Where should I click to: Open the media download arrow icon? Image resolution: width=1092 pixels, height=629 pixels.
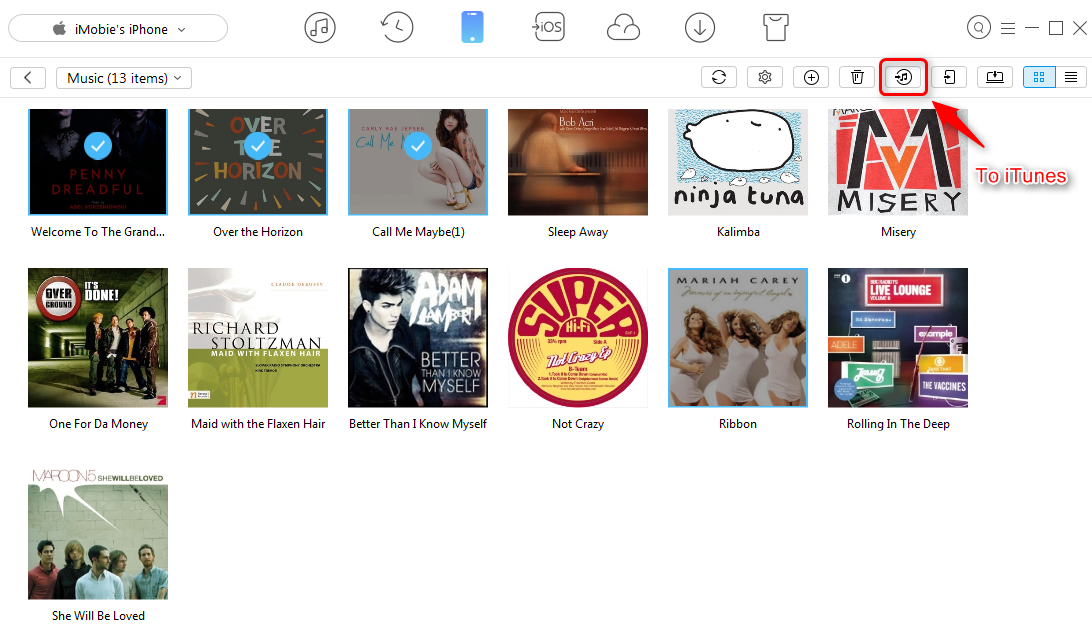click(700, 28)
